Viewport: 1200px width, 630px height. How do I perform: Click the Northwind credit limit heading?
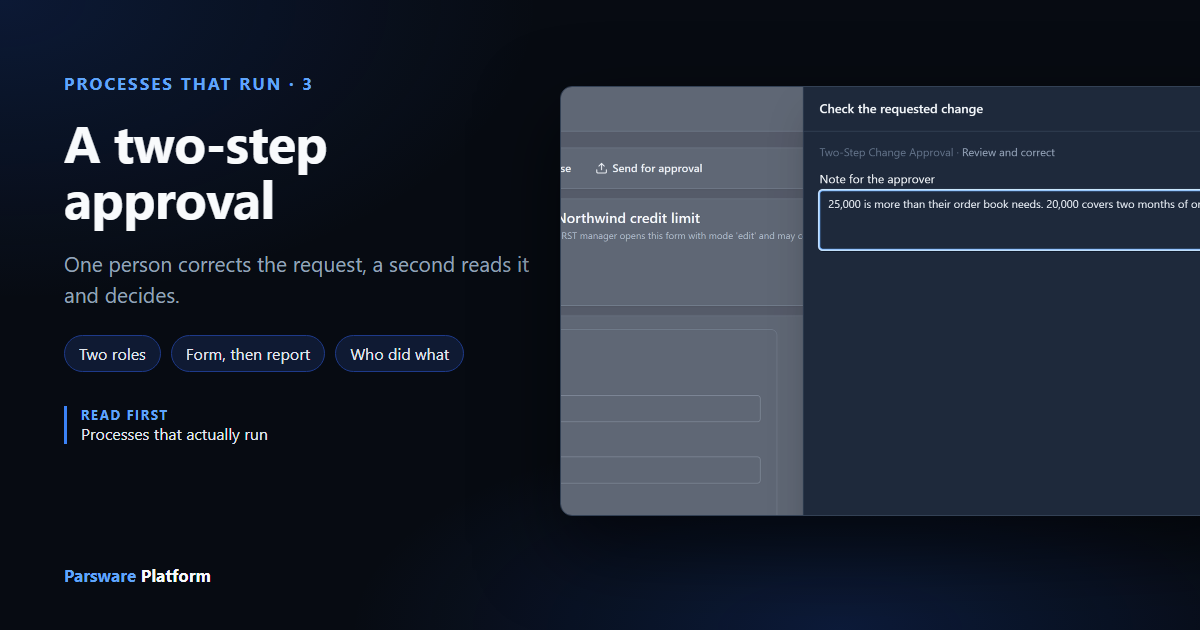pos(629,218)
